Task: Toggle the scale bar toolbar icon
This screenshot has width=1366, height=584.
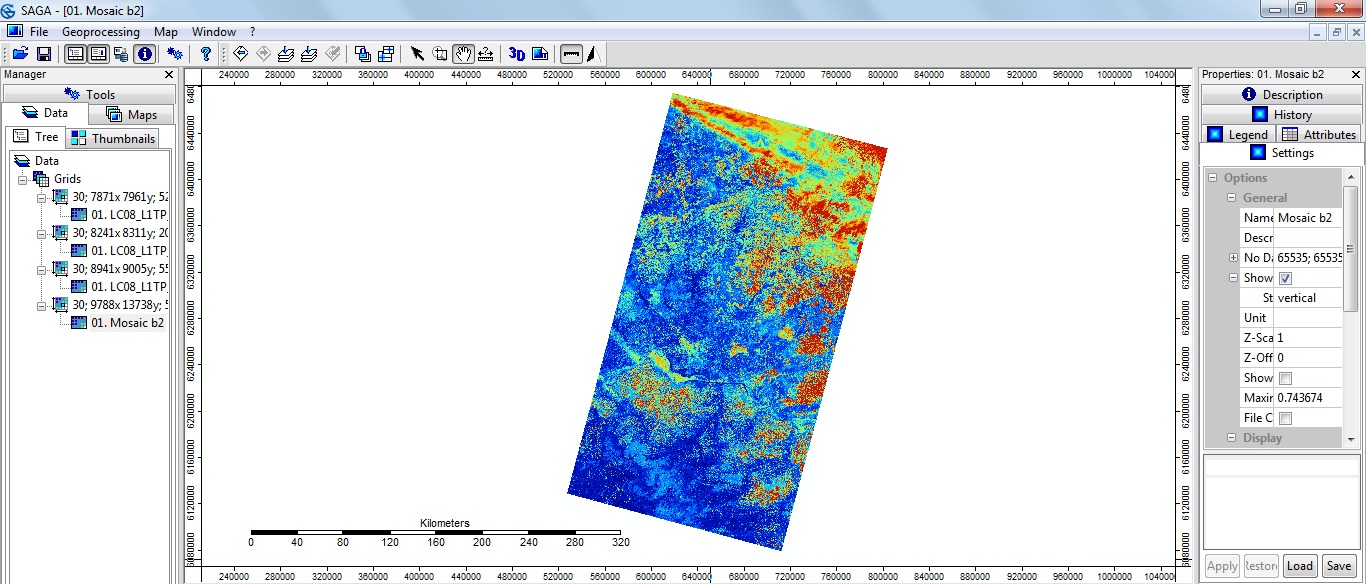Action: pos(571,54)
